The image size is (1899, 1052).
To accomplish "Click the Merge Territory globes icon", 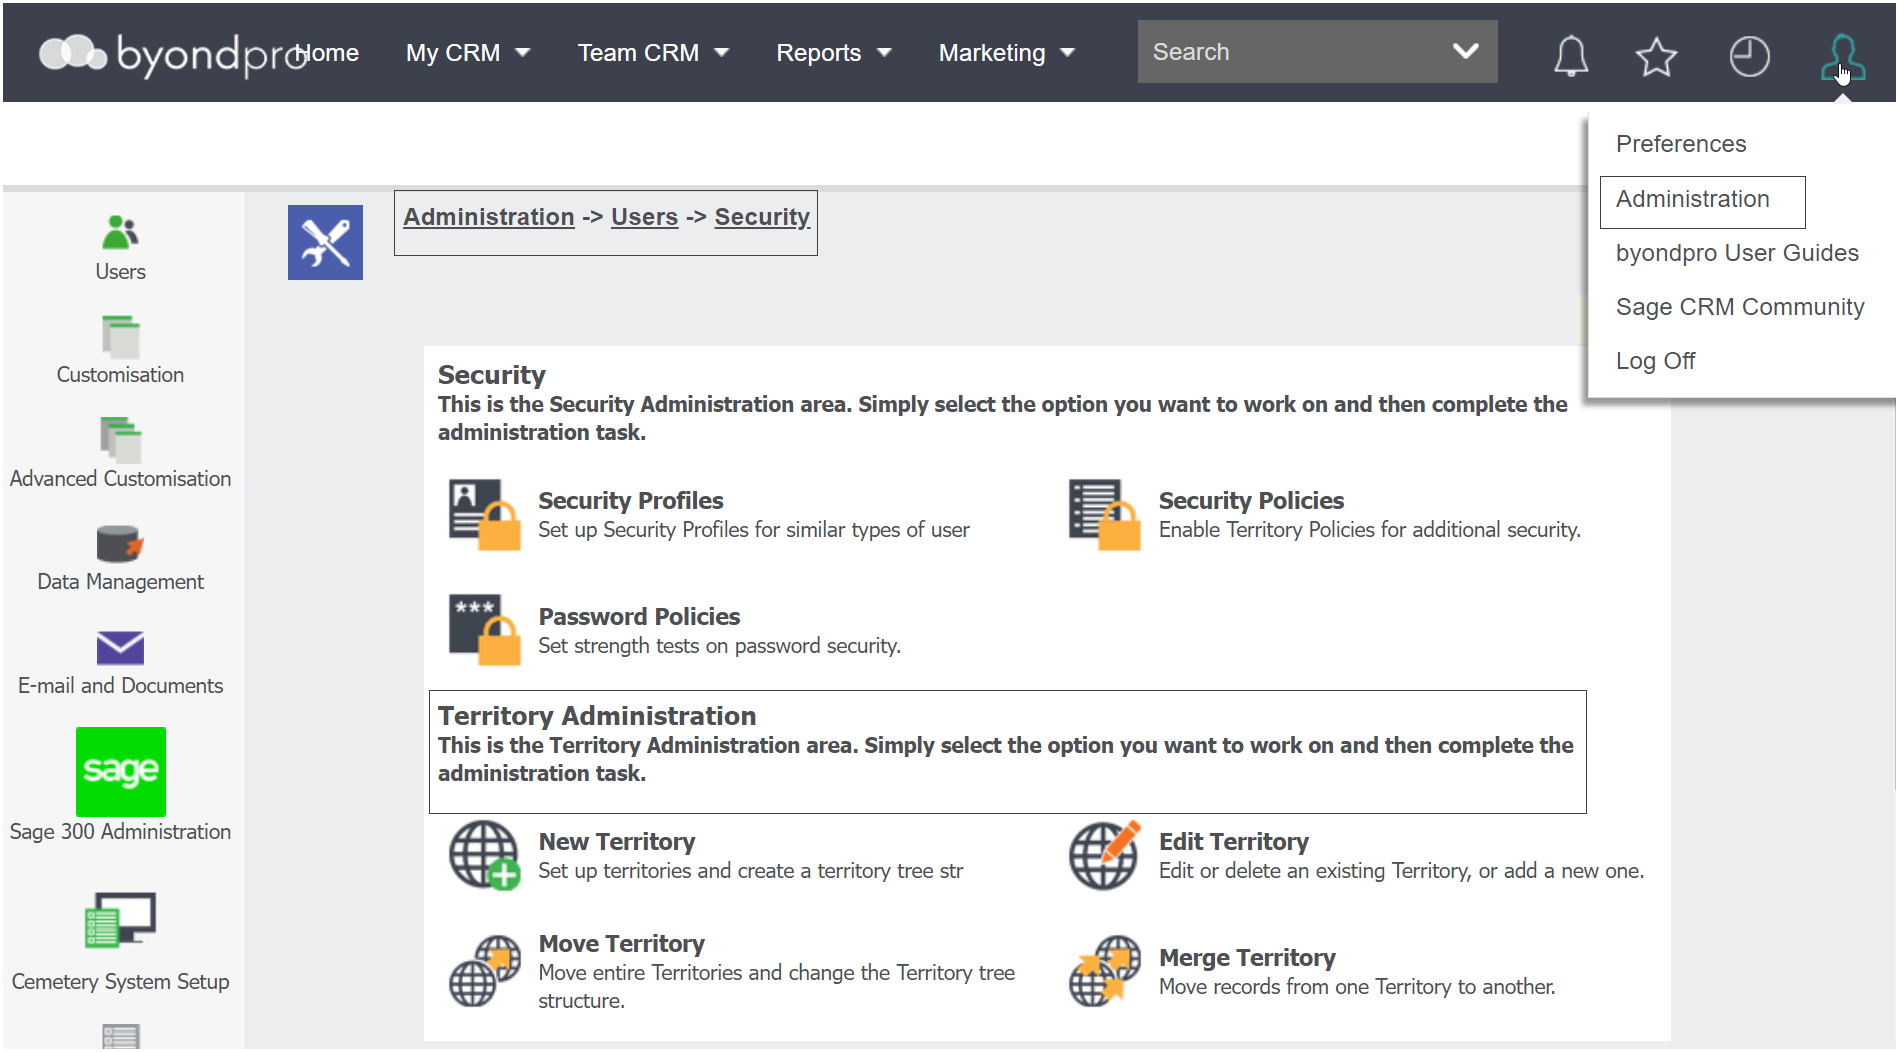I will coord(1104,971).
